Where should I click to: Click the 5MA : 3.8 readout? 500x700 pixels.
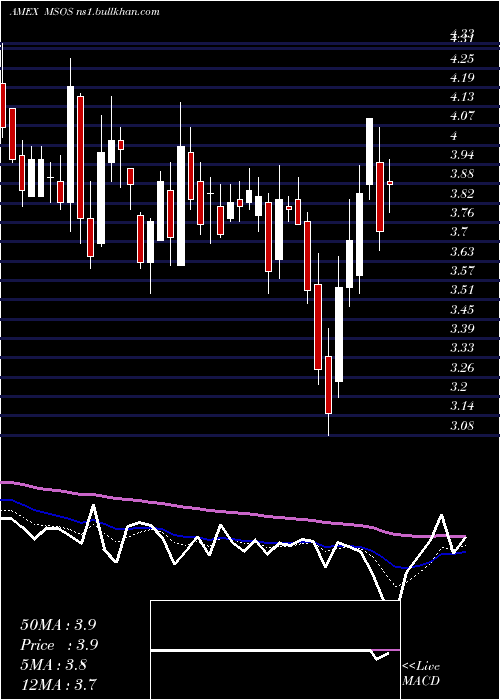coord(53,664)
